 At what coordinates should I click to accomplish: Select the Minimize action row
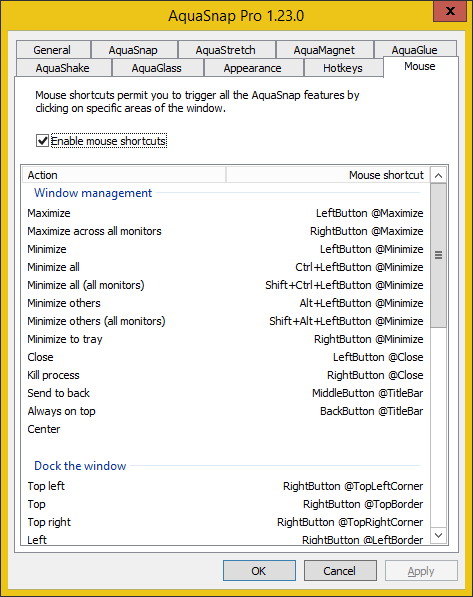click(x=225, y=249)
